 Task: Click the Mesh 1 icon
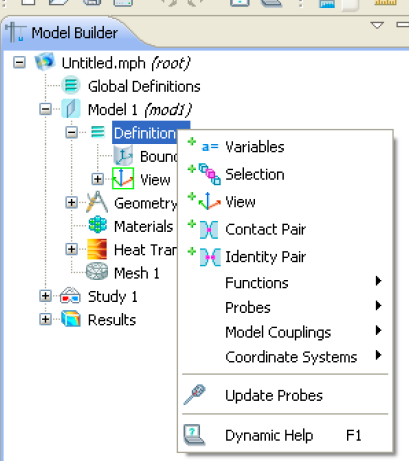pyautogui.click(x=97, y=272)
